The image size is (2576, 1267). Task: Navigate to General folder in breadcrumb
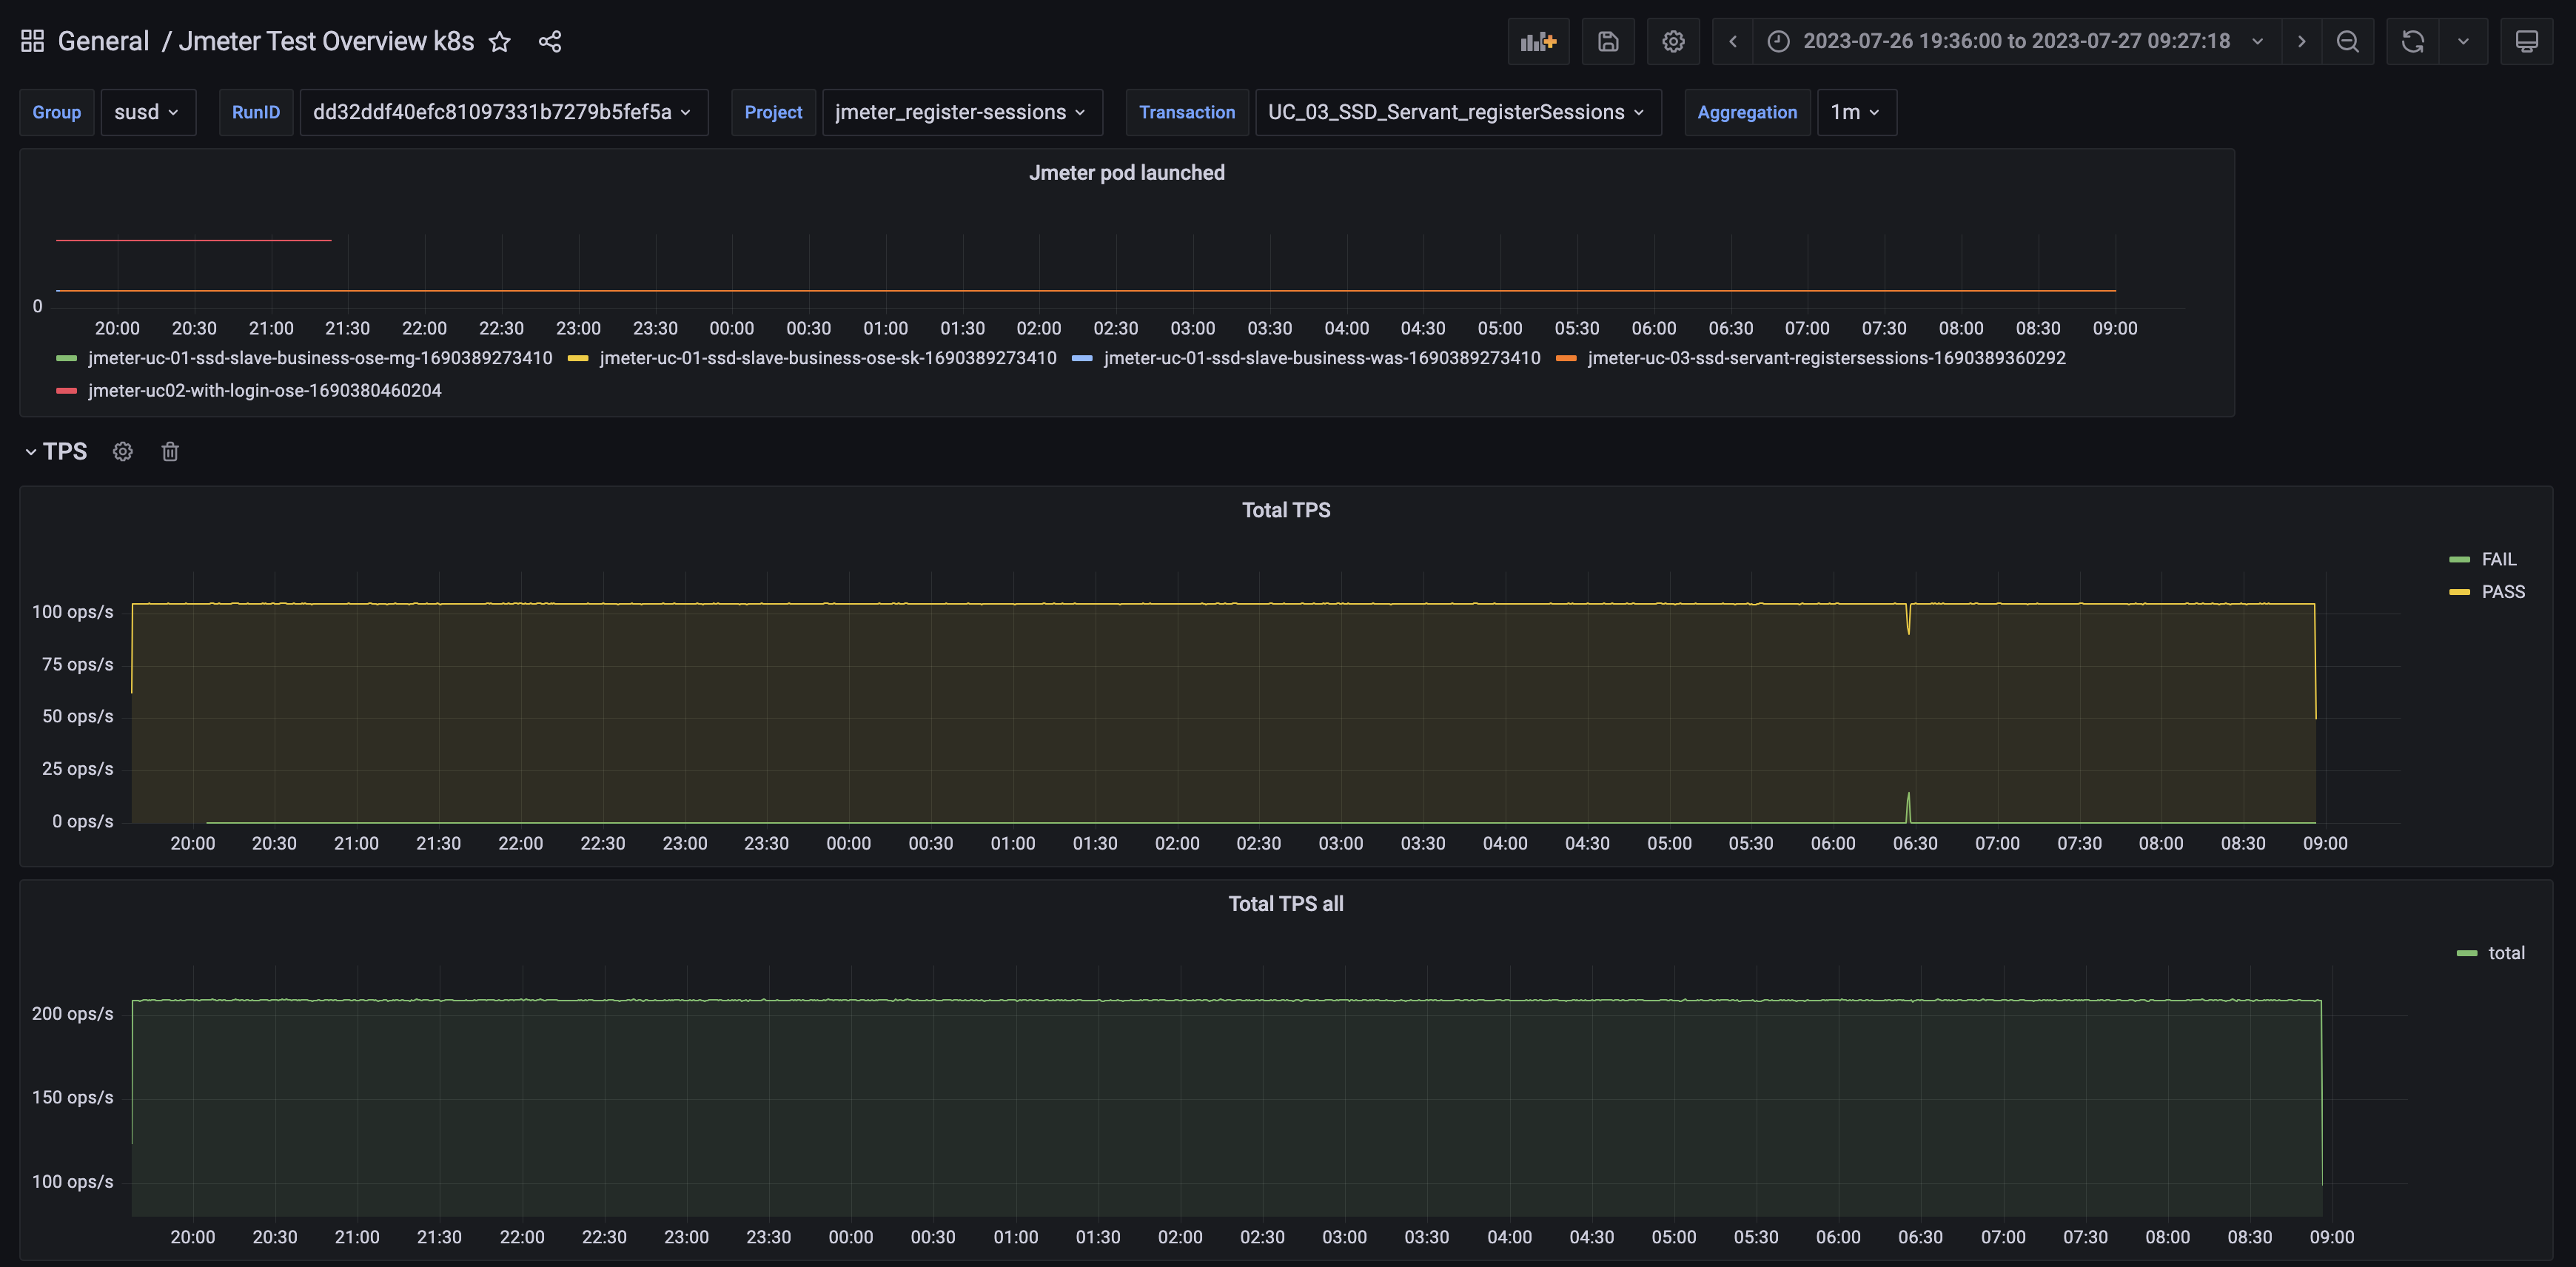click(x=104, y=41)
